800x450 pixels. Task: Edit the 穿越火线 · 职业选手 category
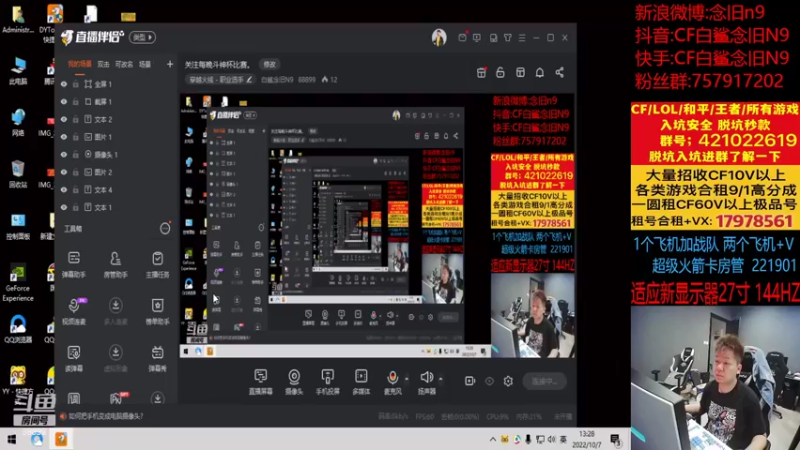point(220,80)
